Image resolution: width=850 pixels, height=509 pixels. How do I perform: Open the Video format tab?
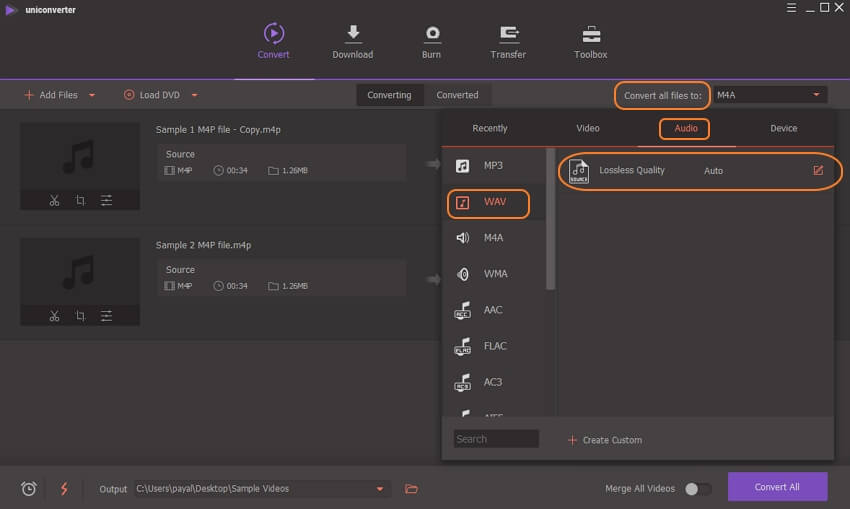point(588,128)
